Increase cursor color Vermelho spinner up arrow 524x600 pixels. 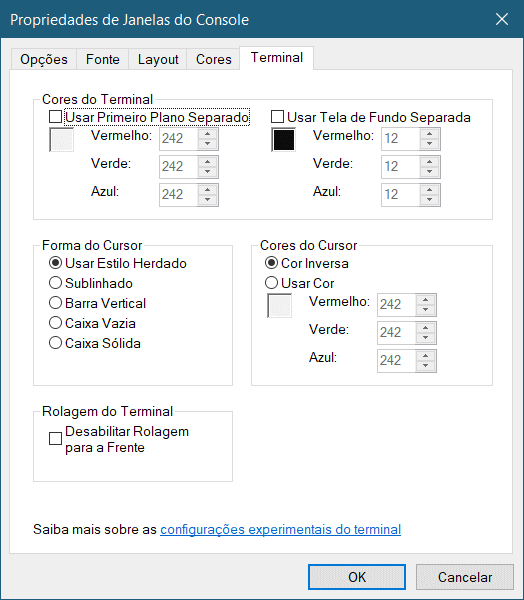pyautogui.click(x=425, y=300)
